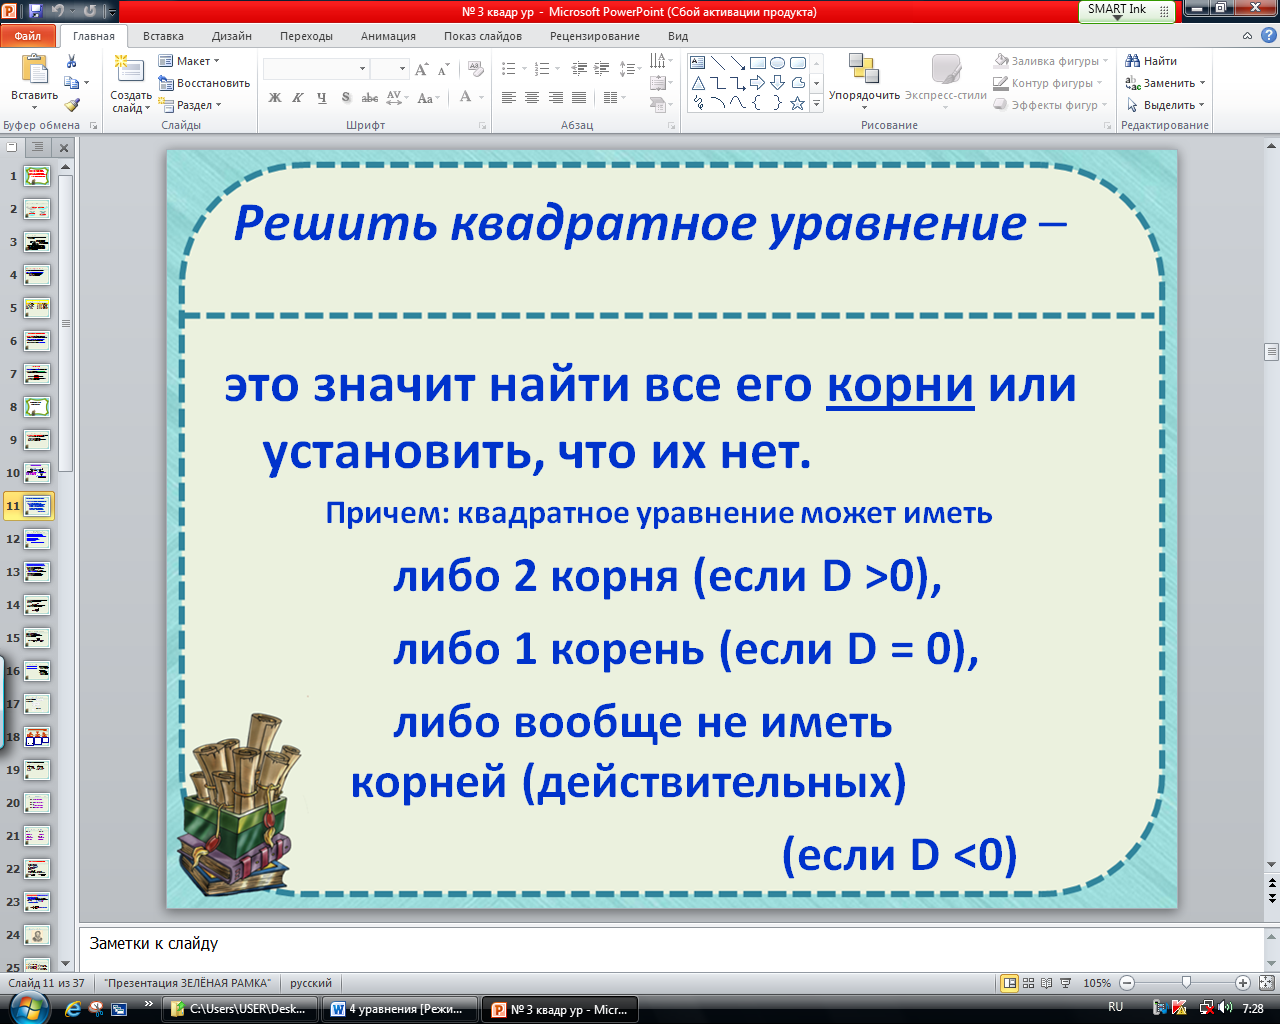
Task: Toggle strikethrough abc formatting
Action: pyautogui.click(x=369, y=98)
